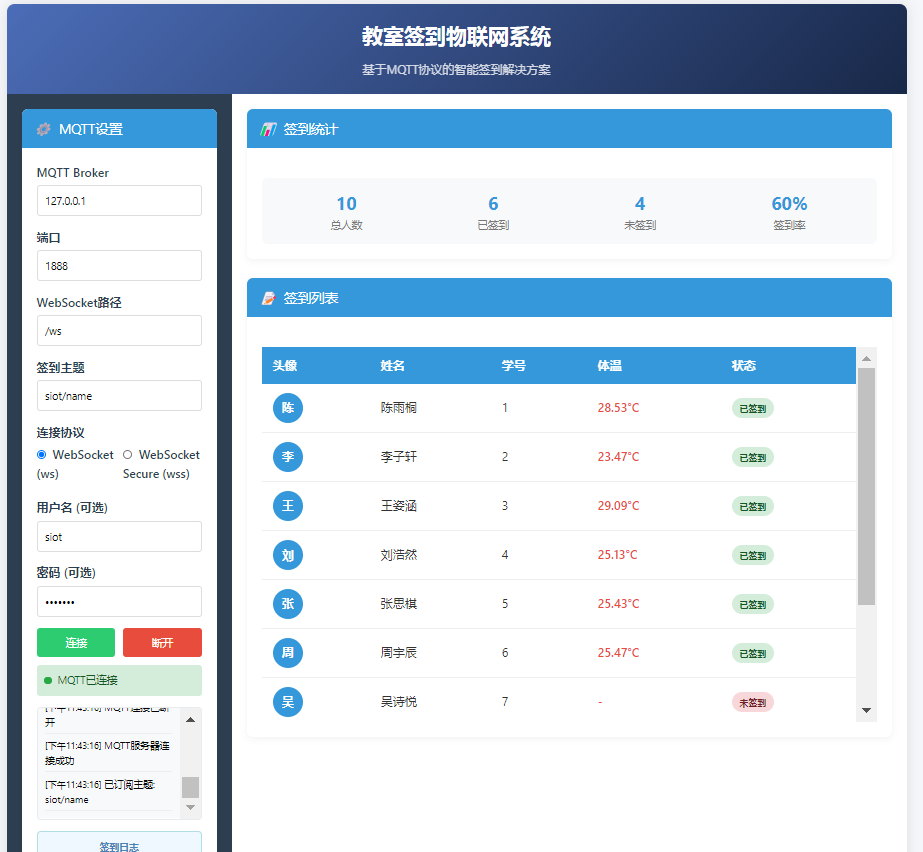Click the 体温 column header
This screenshot has height=852, width=923.
click(610, 366)
